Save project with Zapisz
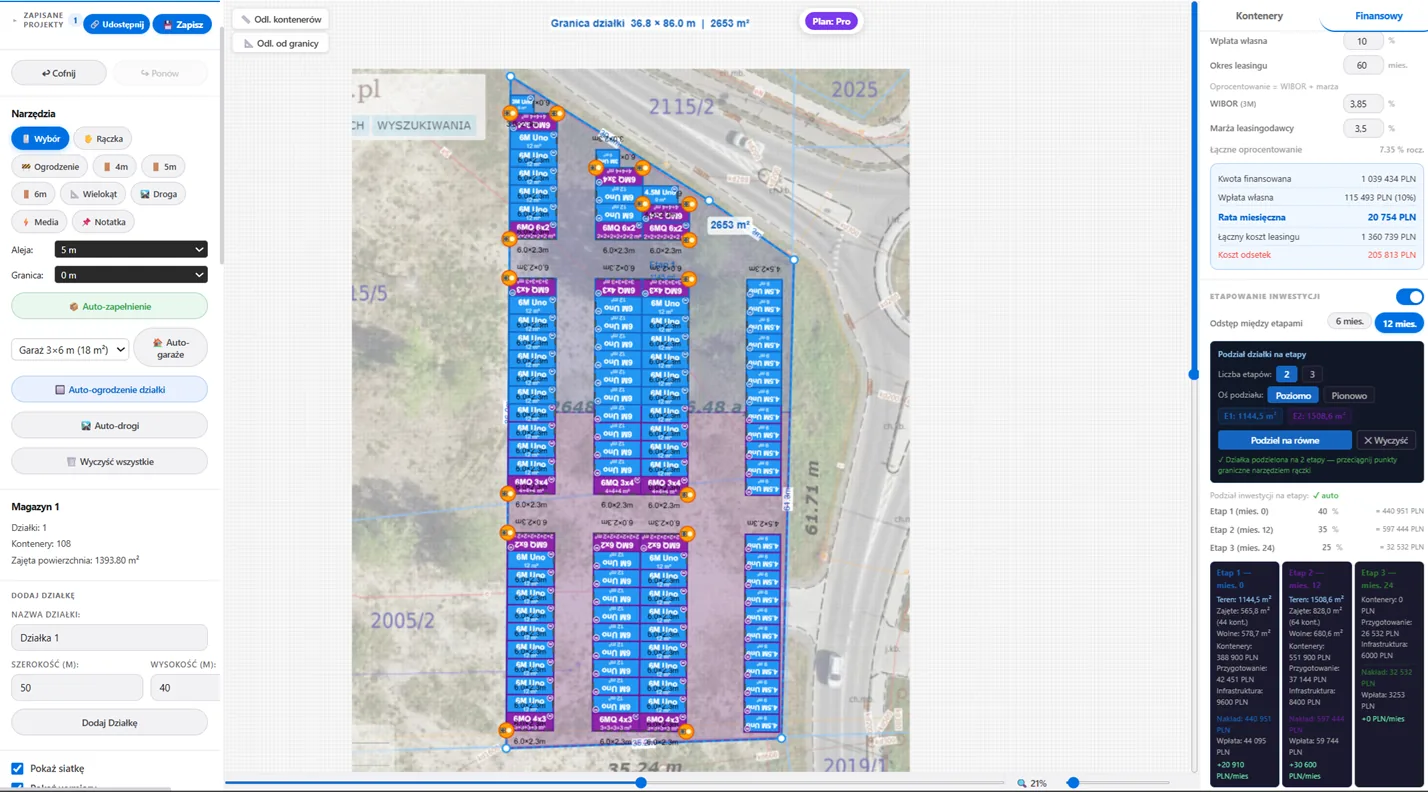 [x=182, y=24]
